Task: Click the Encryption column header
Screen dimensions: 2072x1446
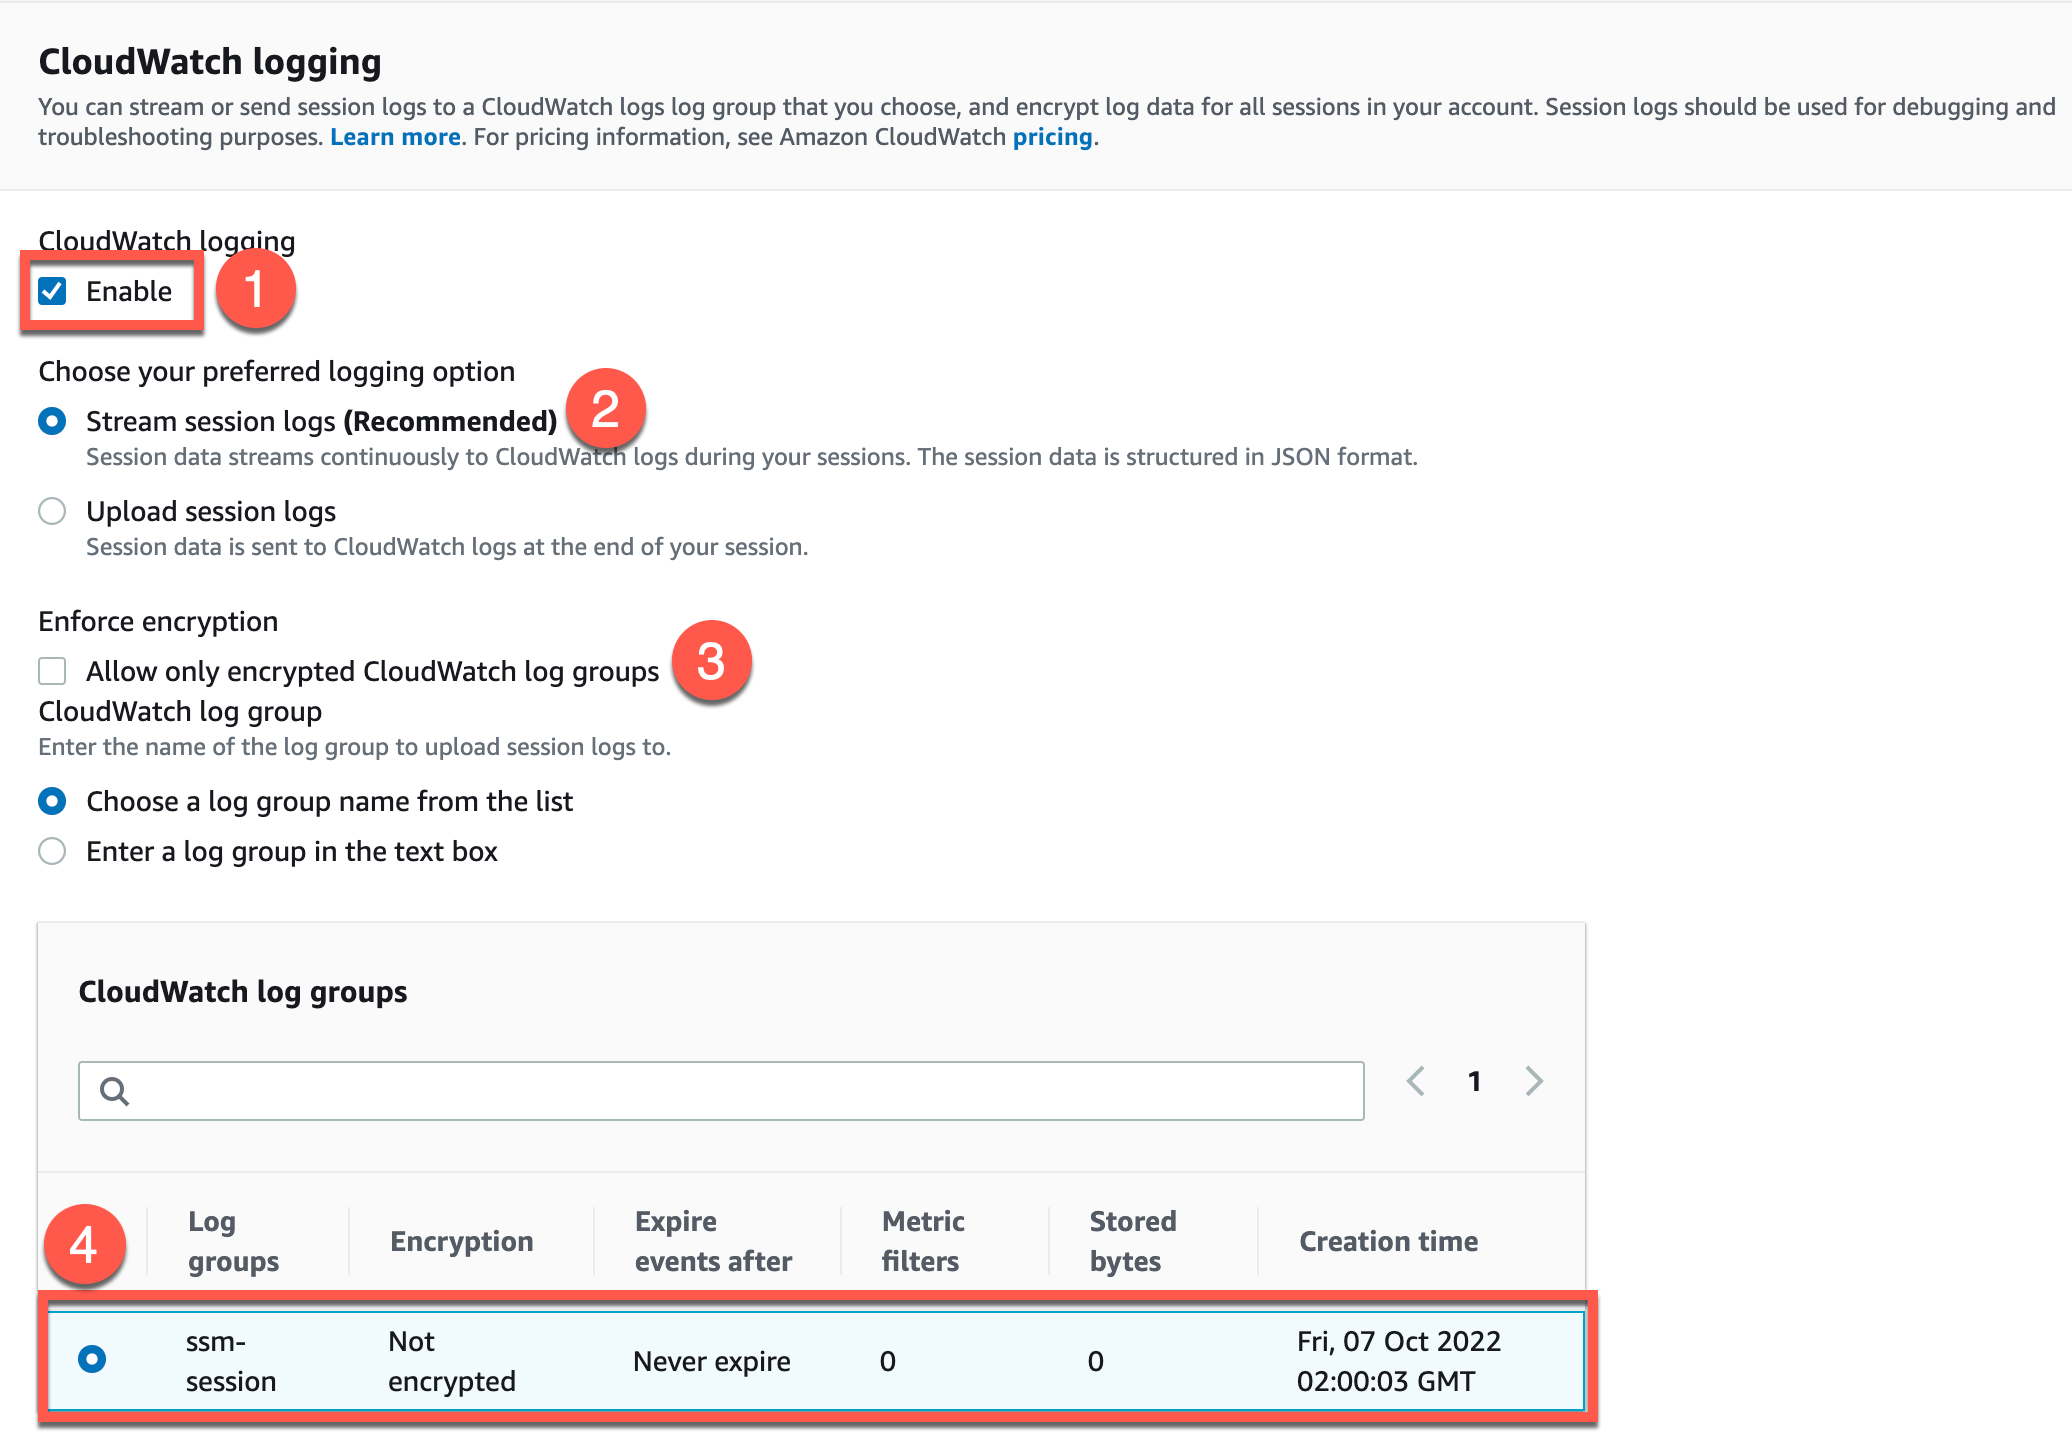Action: (x=461, y=1240)
